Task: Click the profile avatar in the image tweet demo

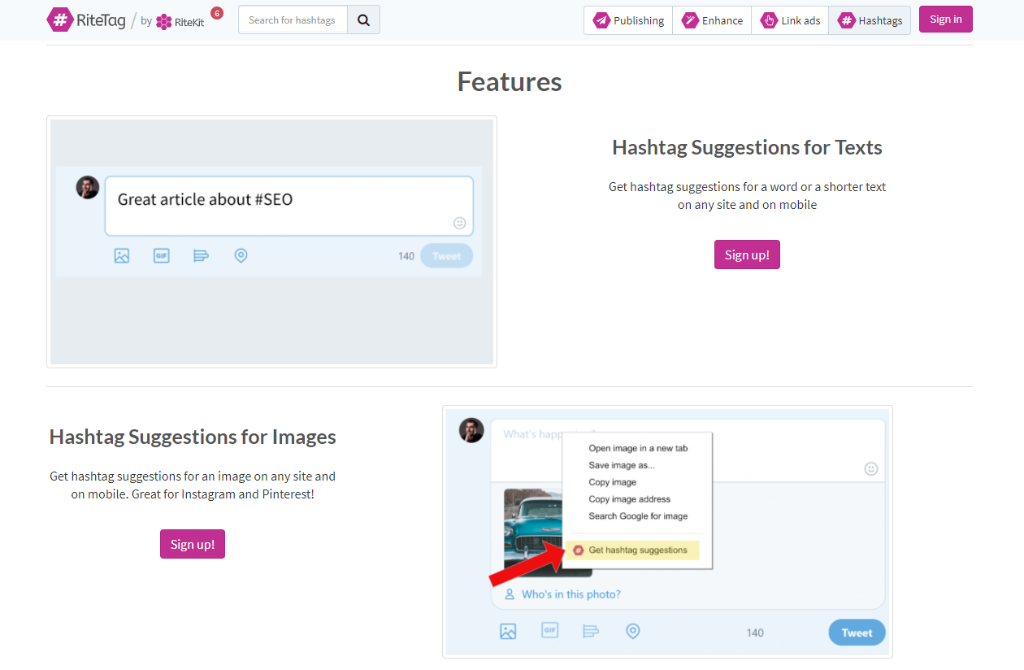Action: point(472,430)
